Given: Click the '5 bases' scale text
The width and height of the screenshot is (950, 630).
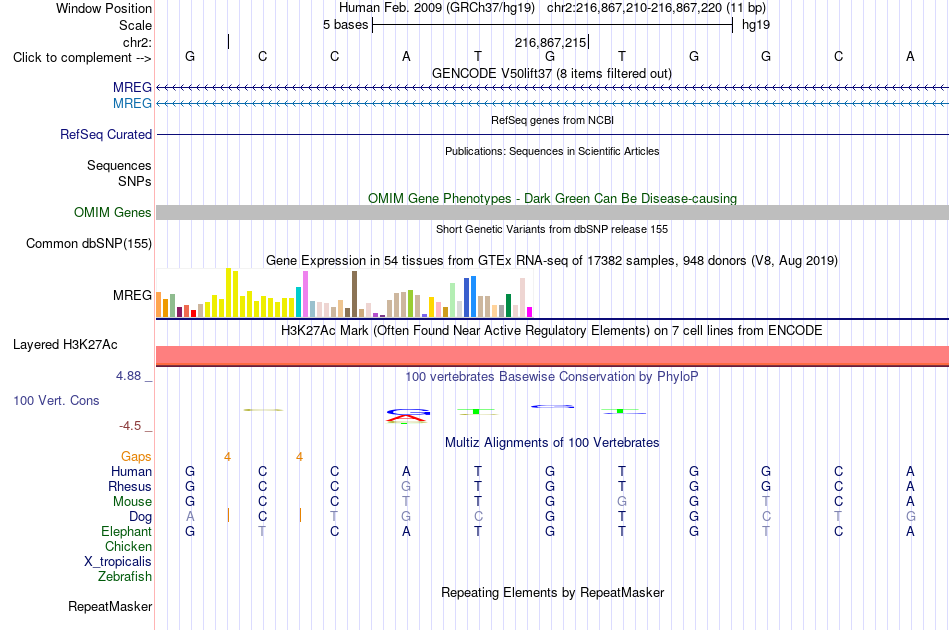Looking at the screenshot, I should tap(345, 25).
